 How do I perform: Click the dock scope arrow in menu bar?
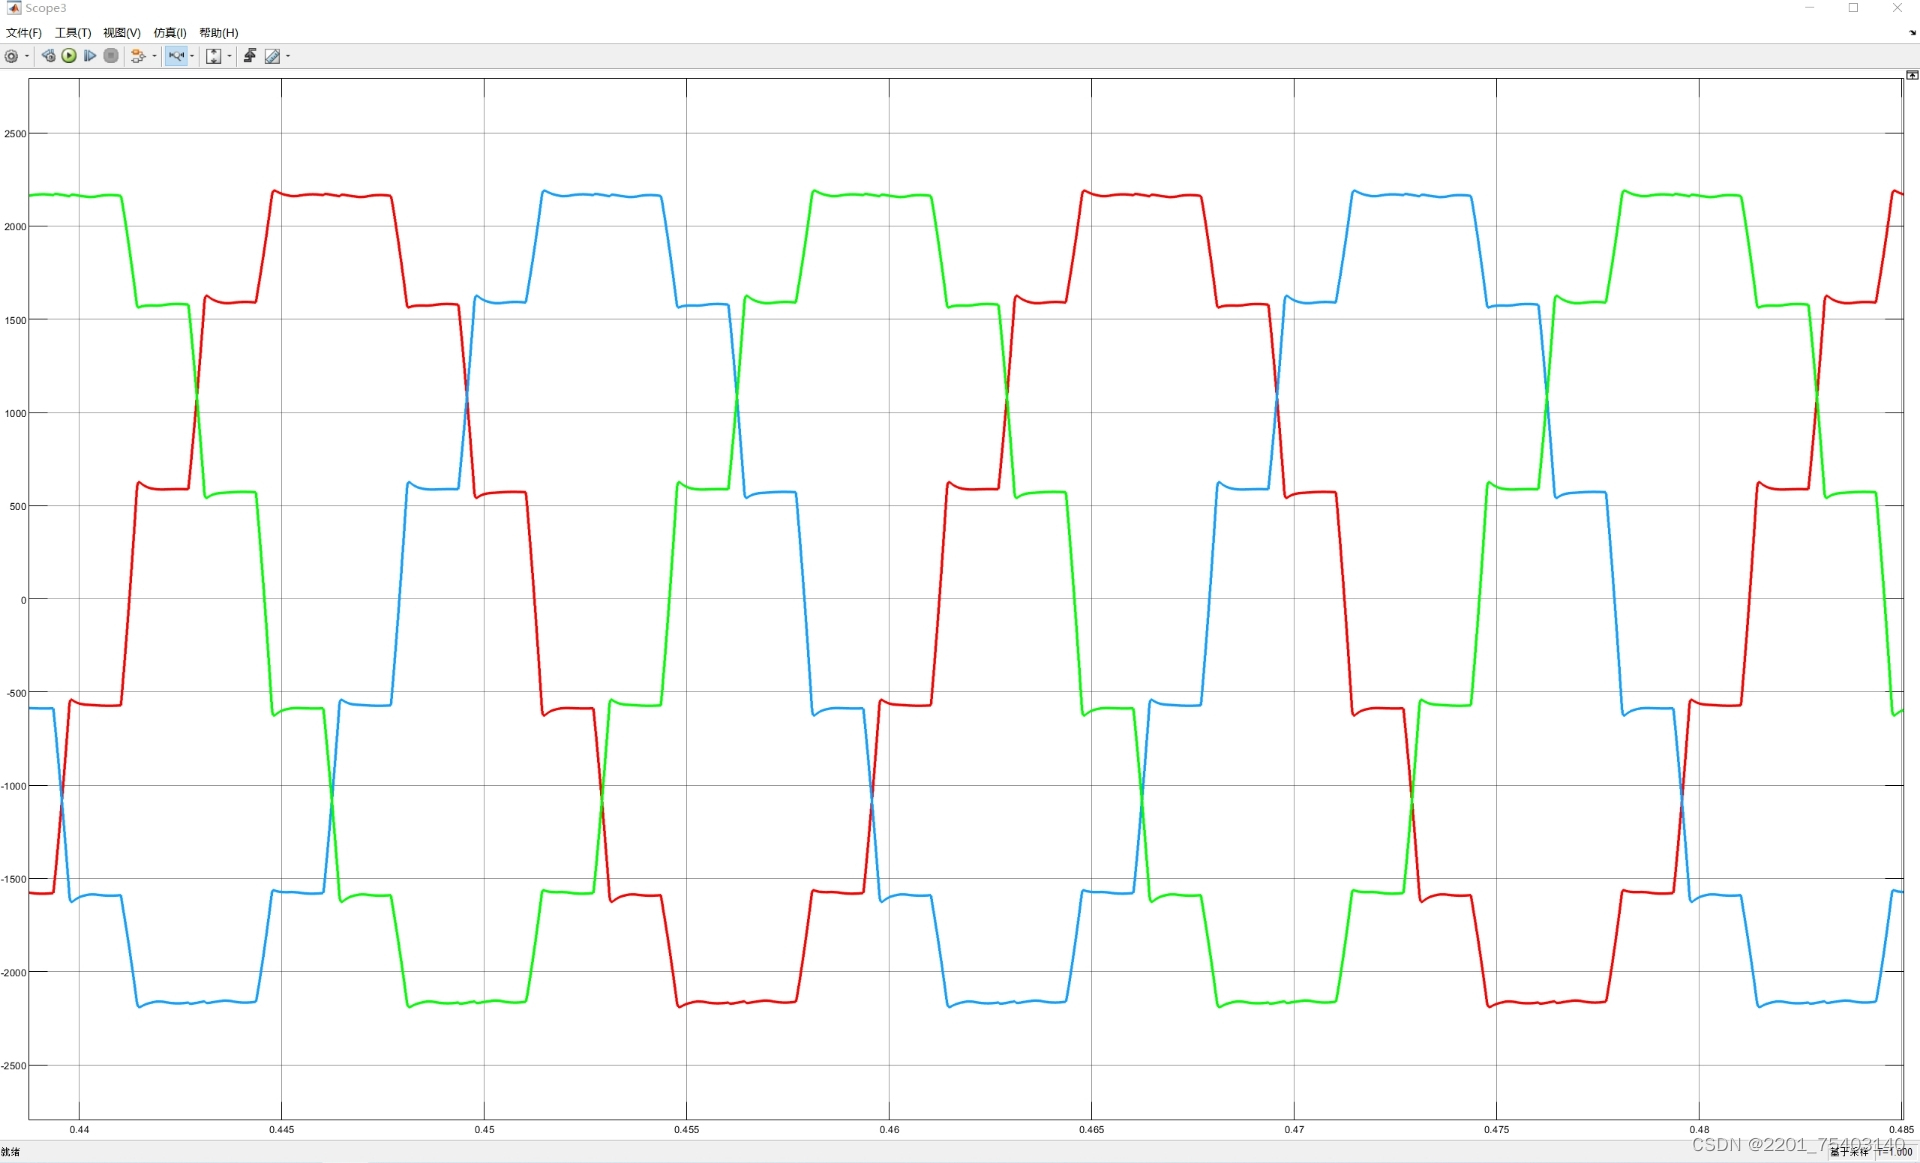point(1912,33)
